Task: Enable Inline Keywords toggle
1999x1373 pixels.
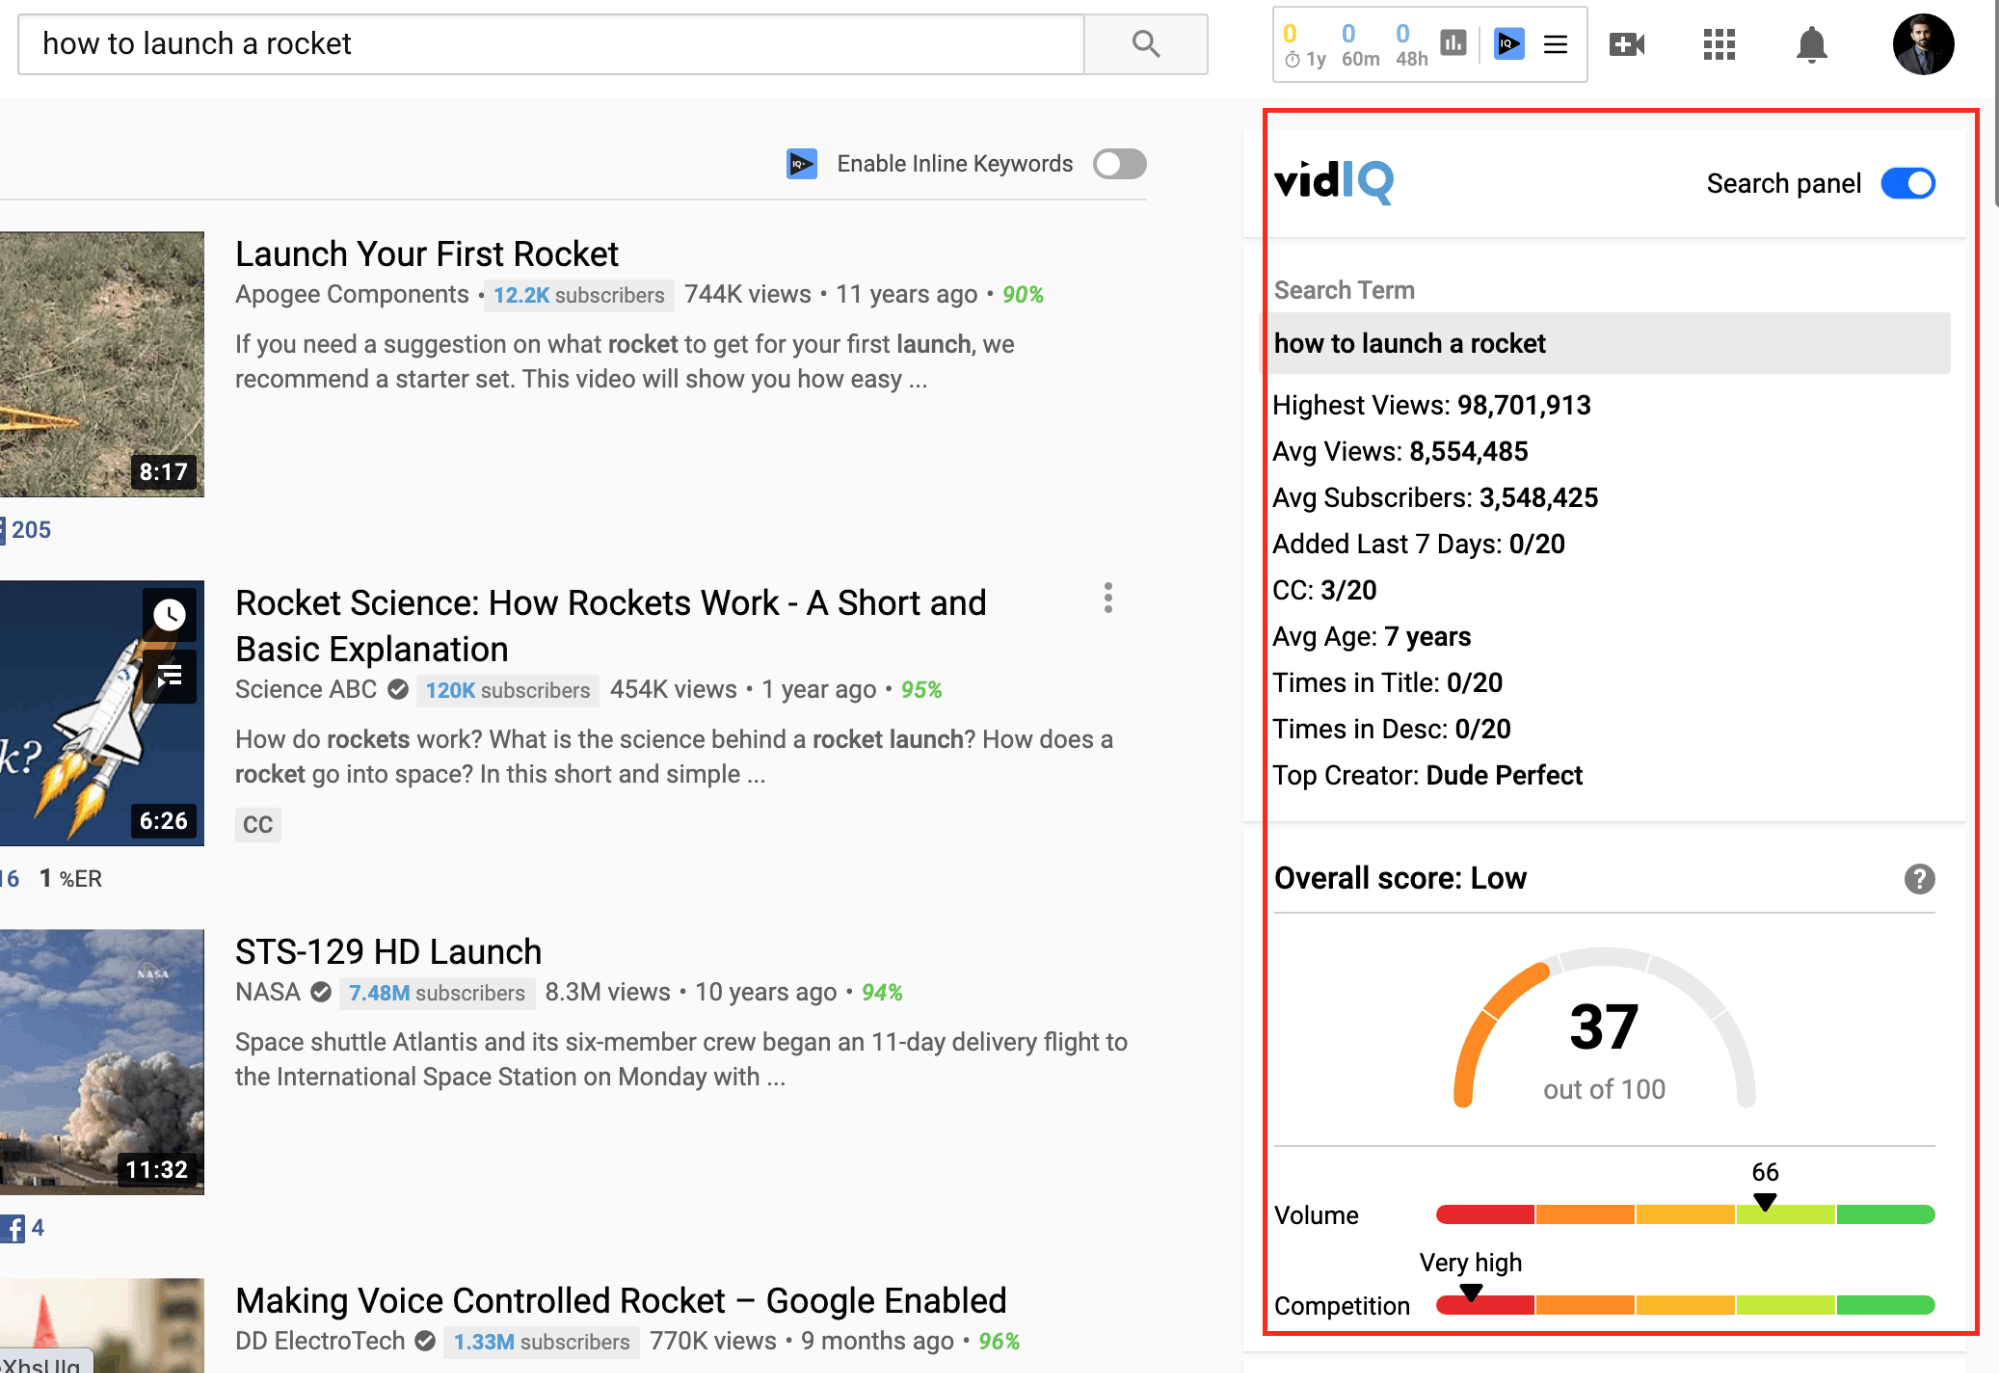Action: click(x=1119, y=164)
